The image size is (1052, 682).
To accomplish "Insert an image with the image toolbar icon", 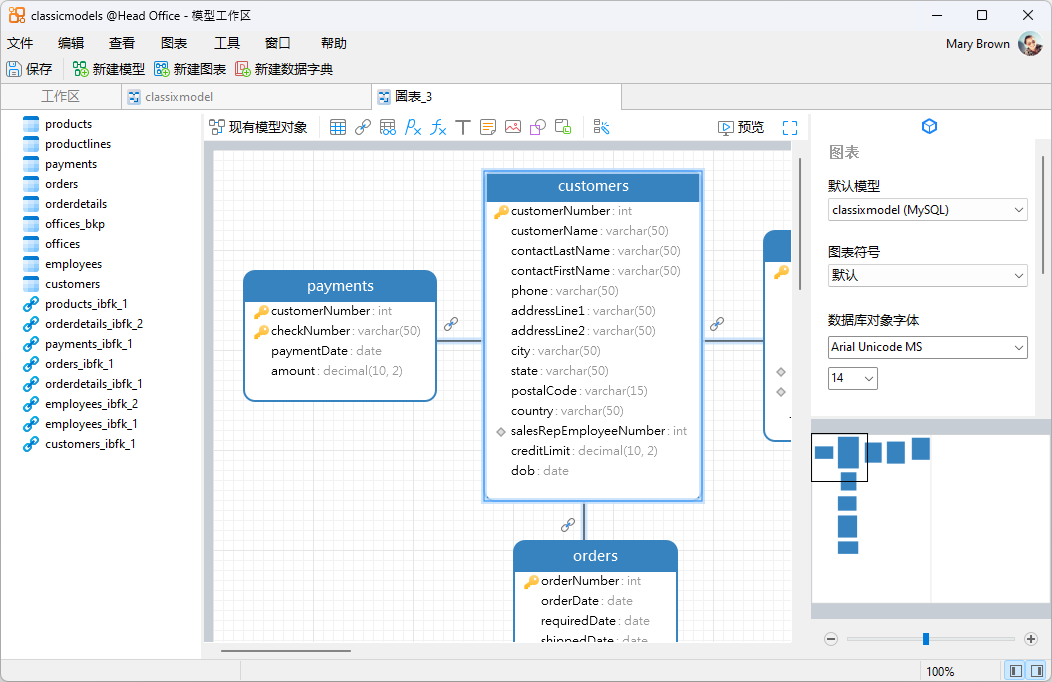I will (513, 127).
